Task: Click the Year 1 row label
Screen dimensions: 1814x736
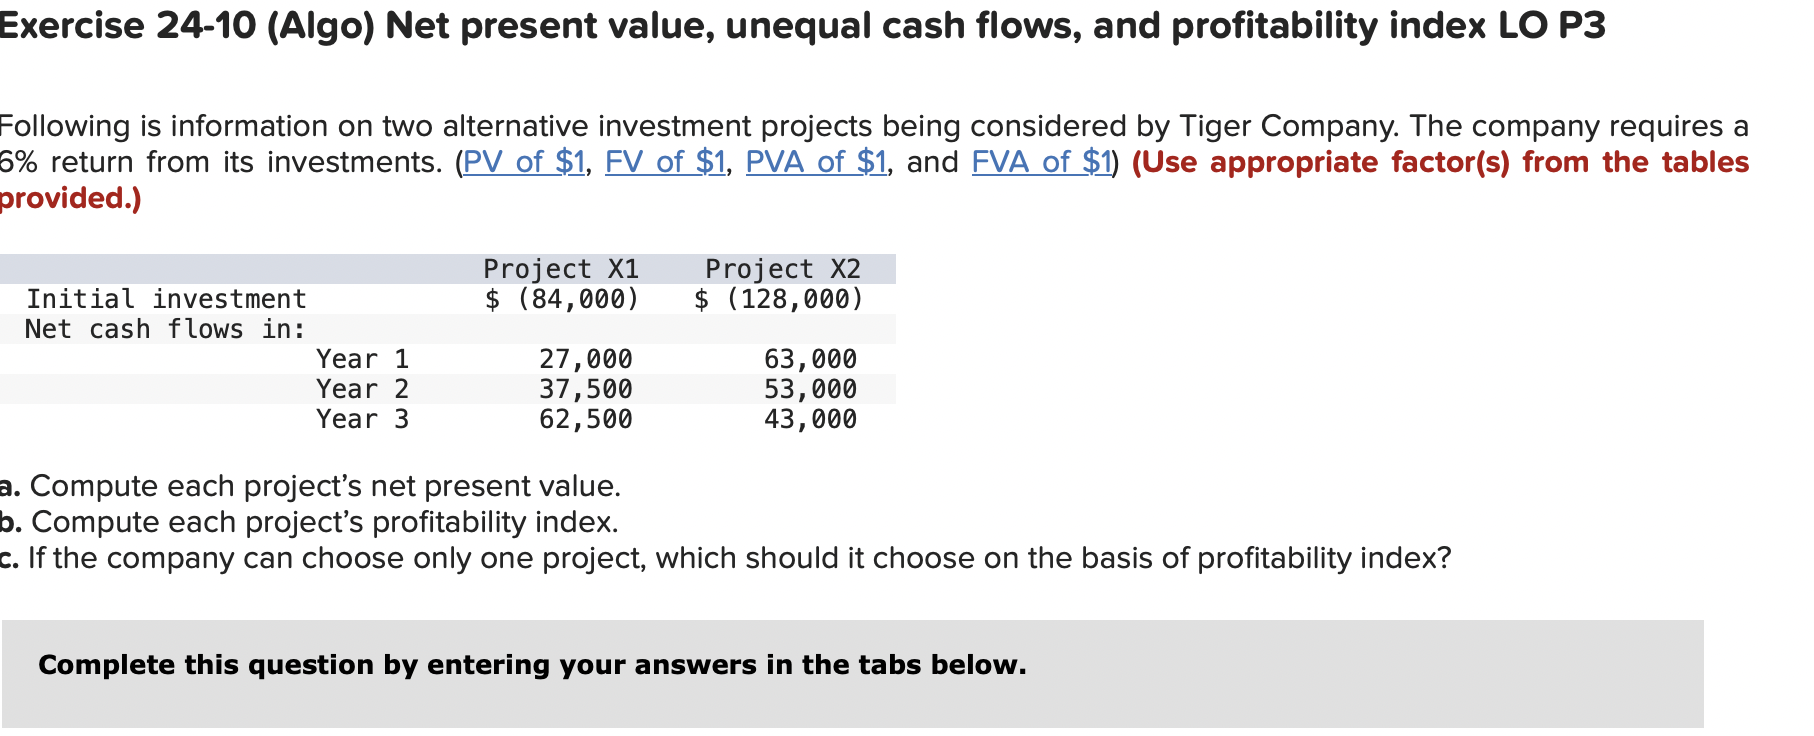Action: [x=363, y=359]
